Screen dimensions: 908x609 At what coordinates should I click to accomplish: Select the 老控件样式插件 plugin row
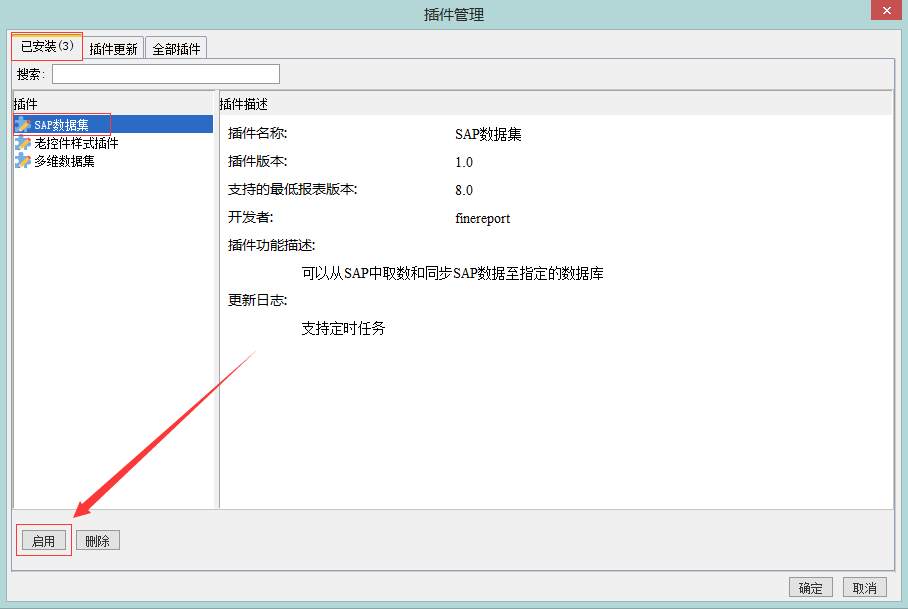pos(114,143)
